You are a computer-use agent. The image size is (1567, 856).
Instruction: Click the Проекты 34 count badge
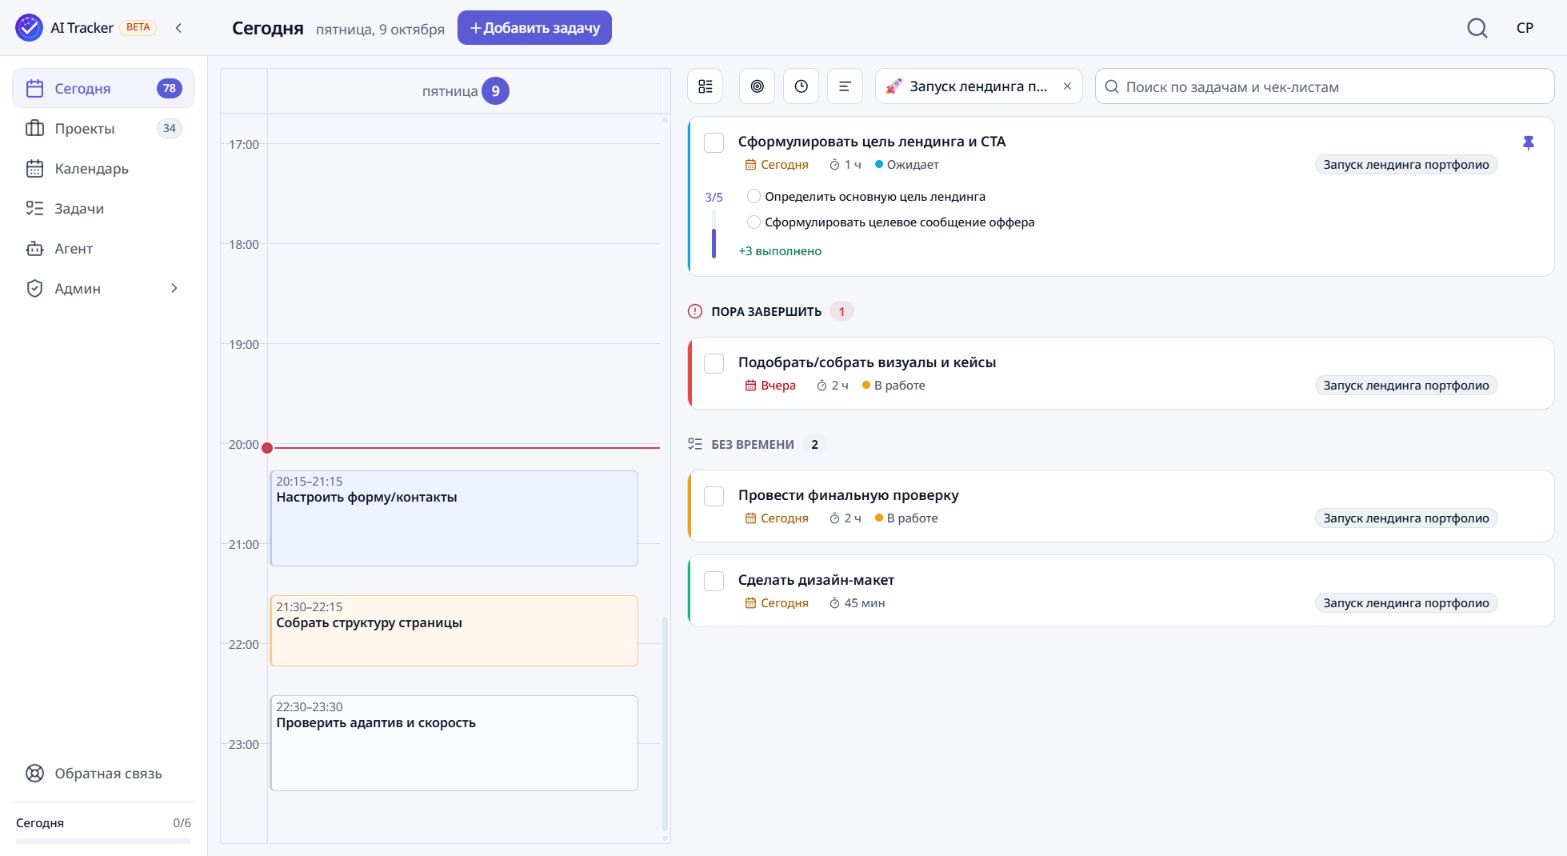(x=170, y=128)
